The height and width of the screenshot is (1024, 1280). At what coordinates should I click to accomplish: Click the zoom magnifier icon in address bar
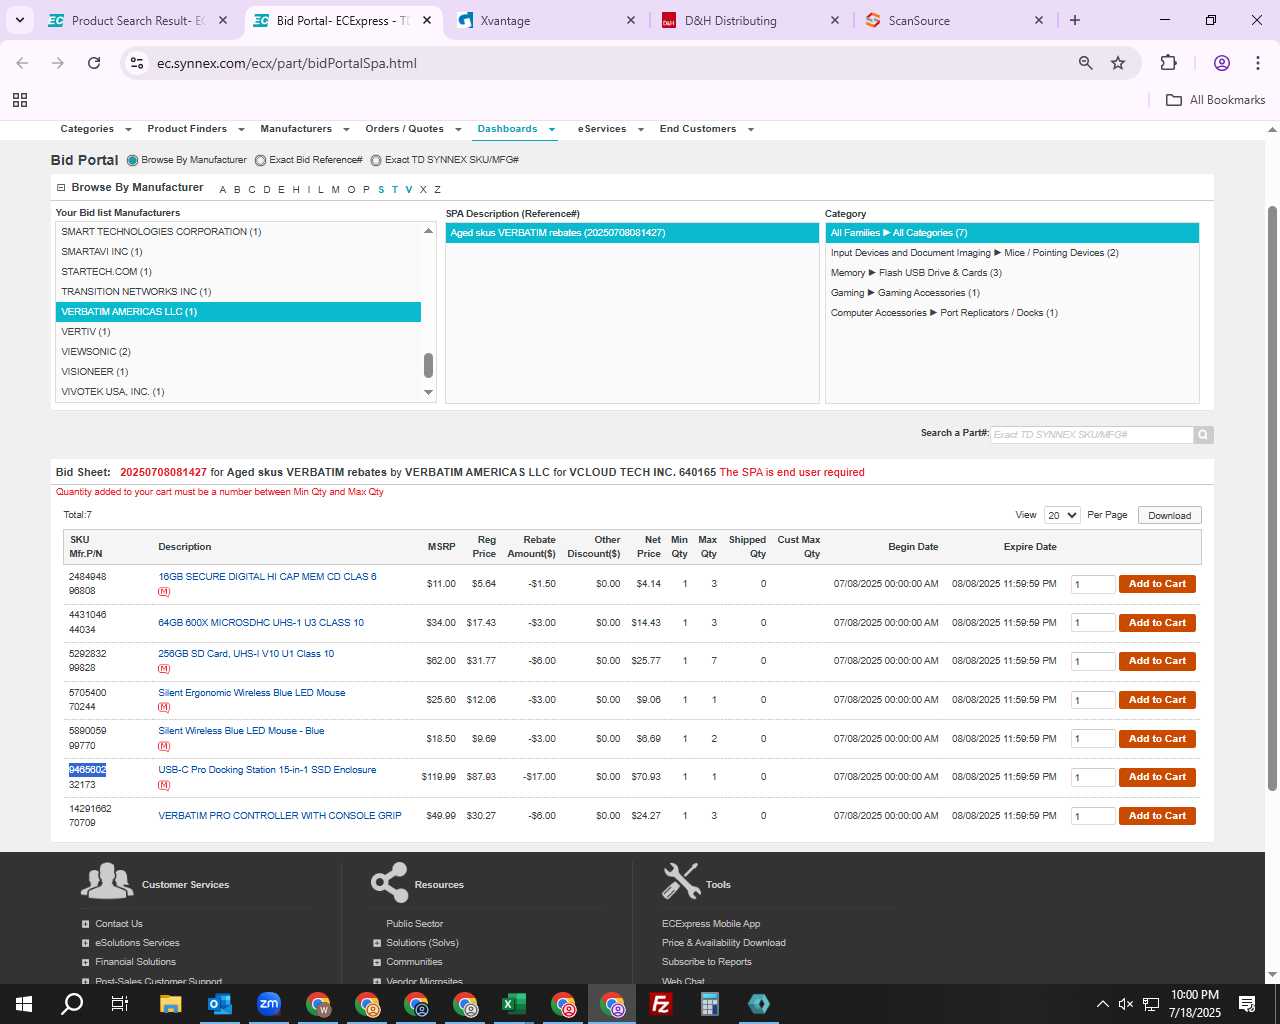point(1085,63)
